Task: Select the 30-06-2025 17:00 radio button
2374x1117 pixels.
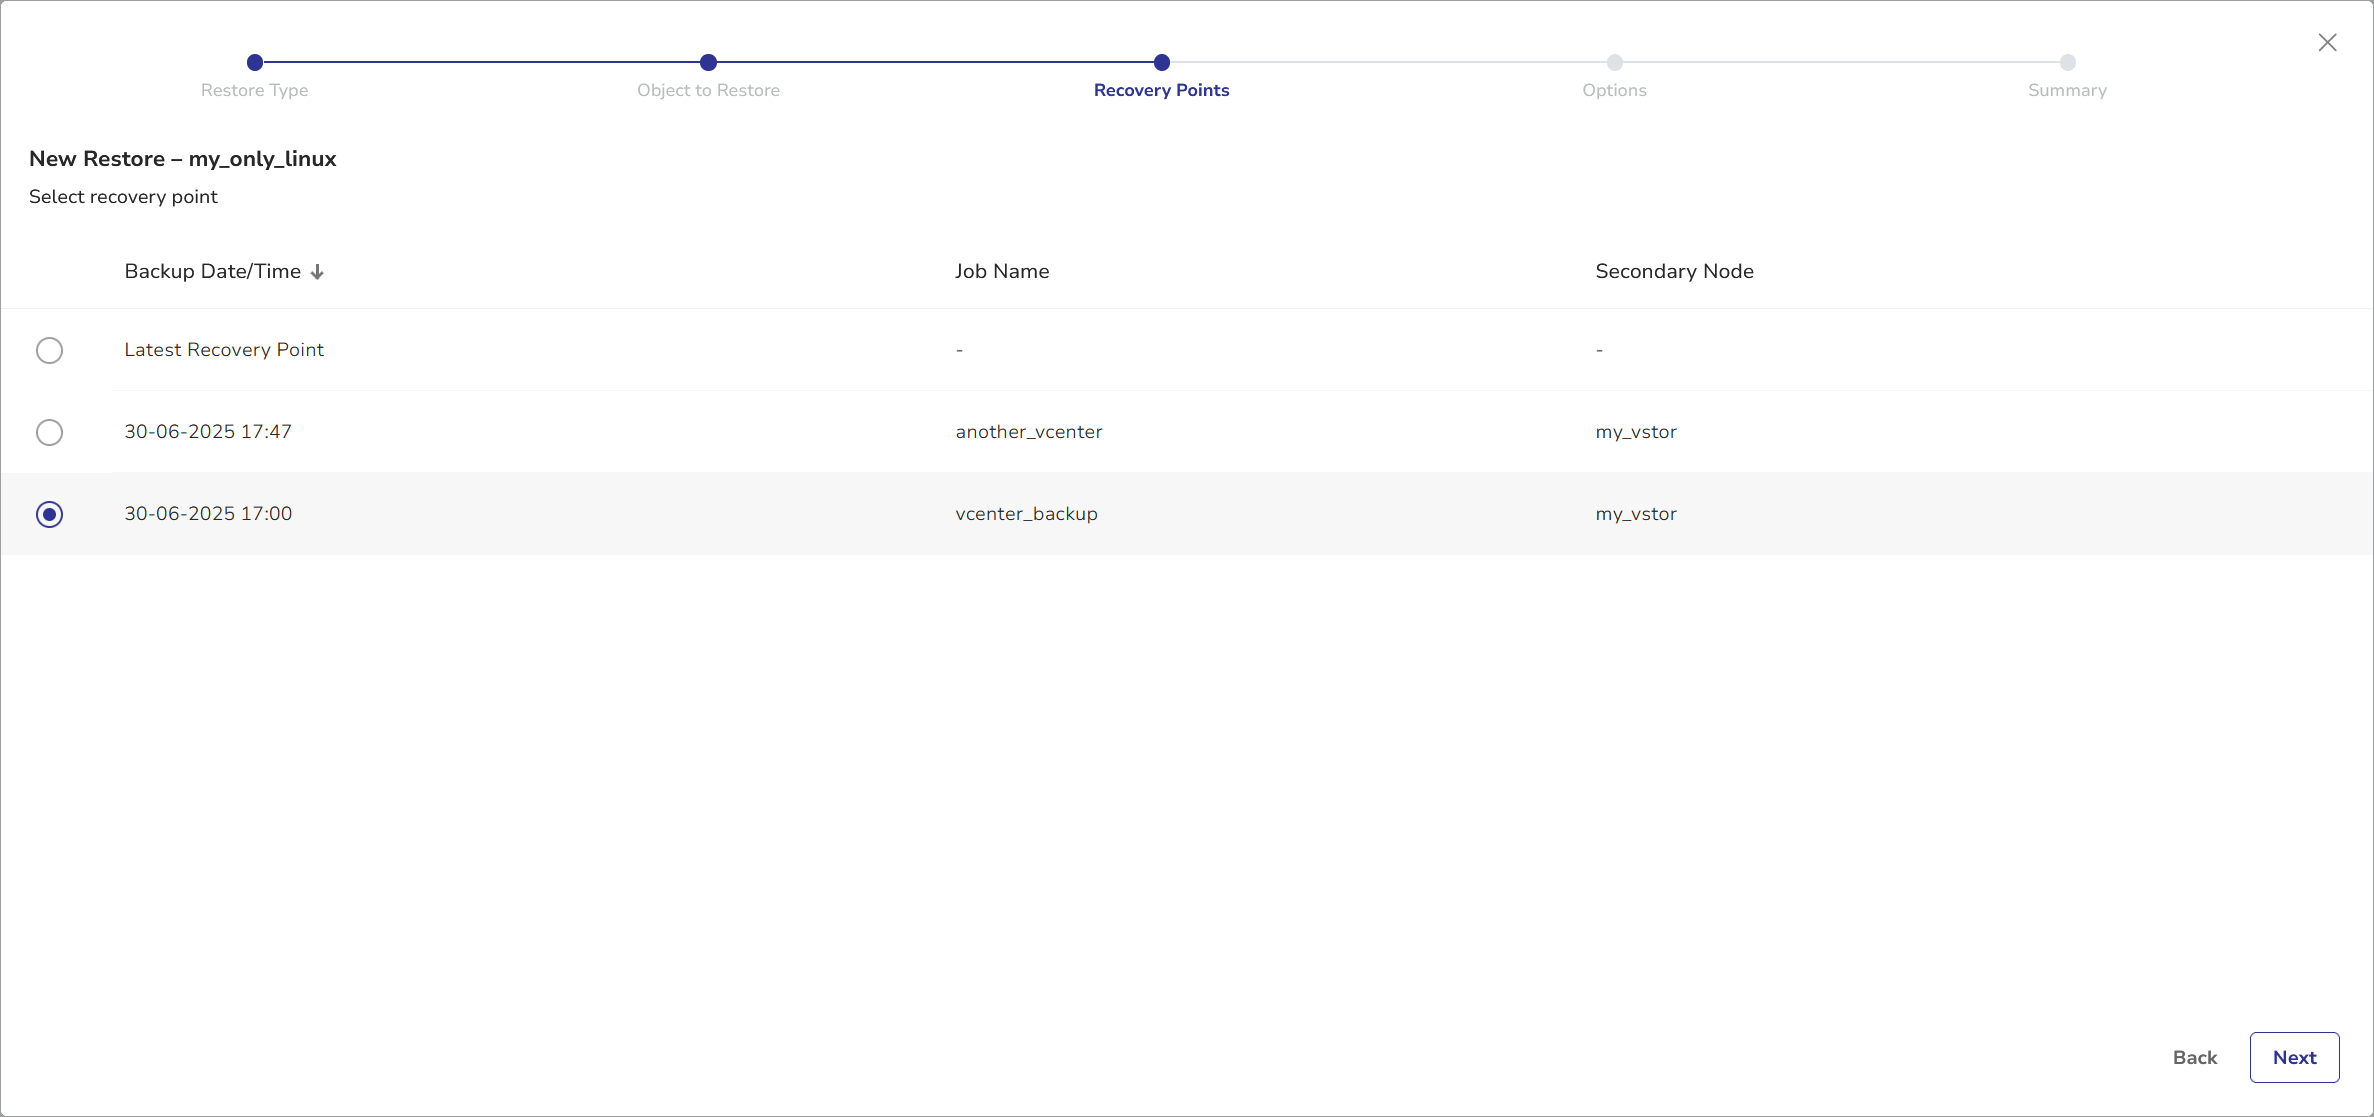Action: (x=49, y=514)
